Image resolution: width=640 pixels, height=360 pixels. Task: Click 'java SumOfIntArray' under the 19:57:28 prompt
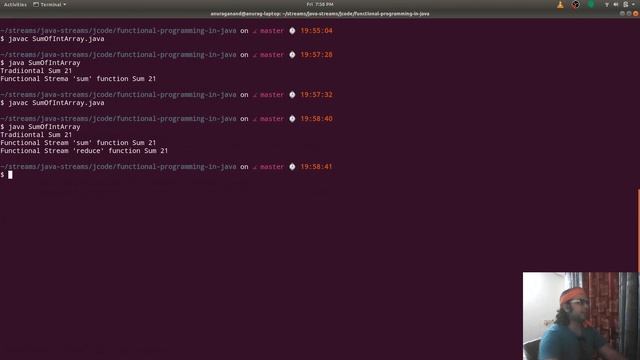click(x=44, y=63)
